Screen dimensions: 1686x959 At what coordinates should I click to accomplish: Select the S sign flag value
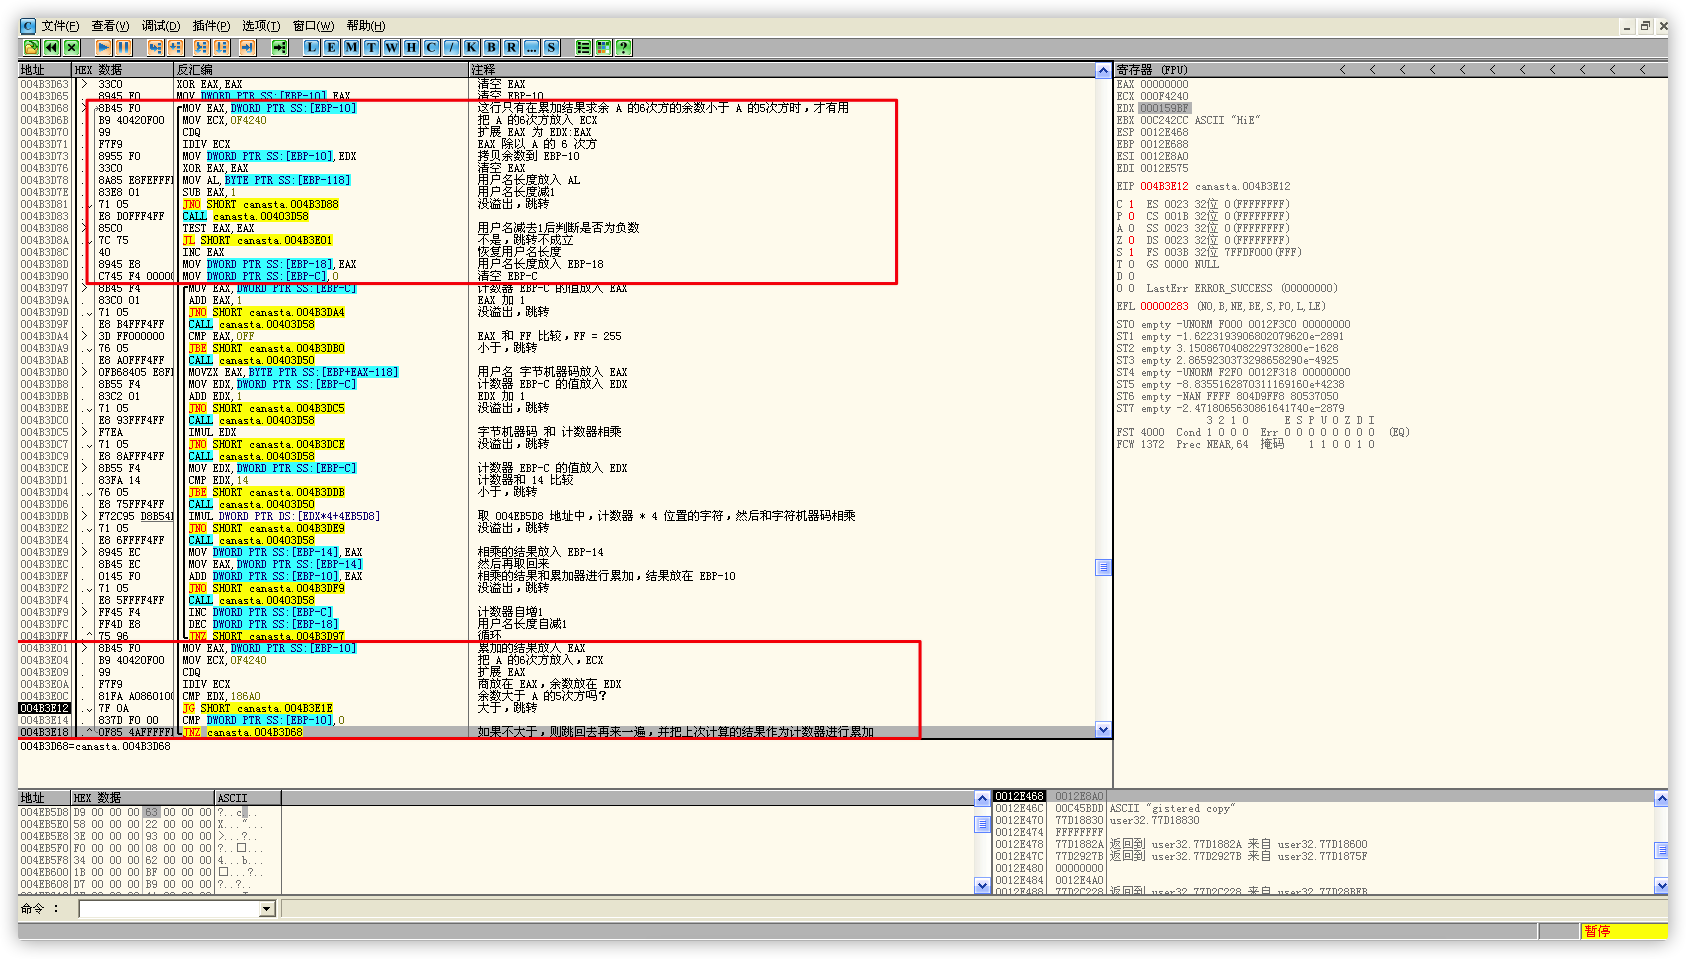click(1131, 252)
